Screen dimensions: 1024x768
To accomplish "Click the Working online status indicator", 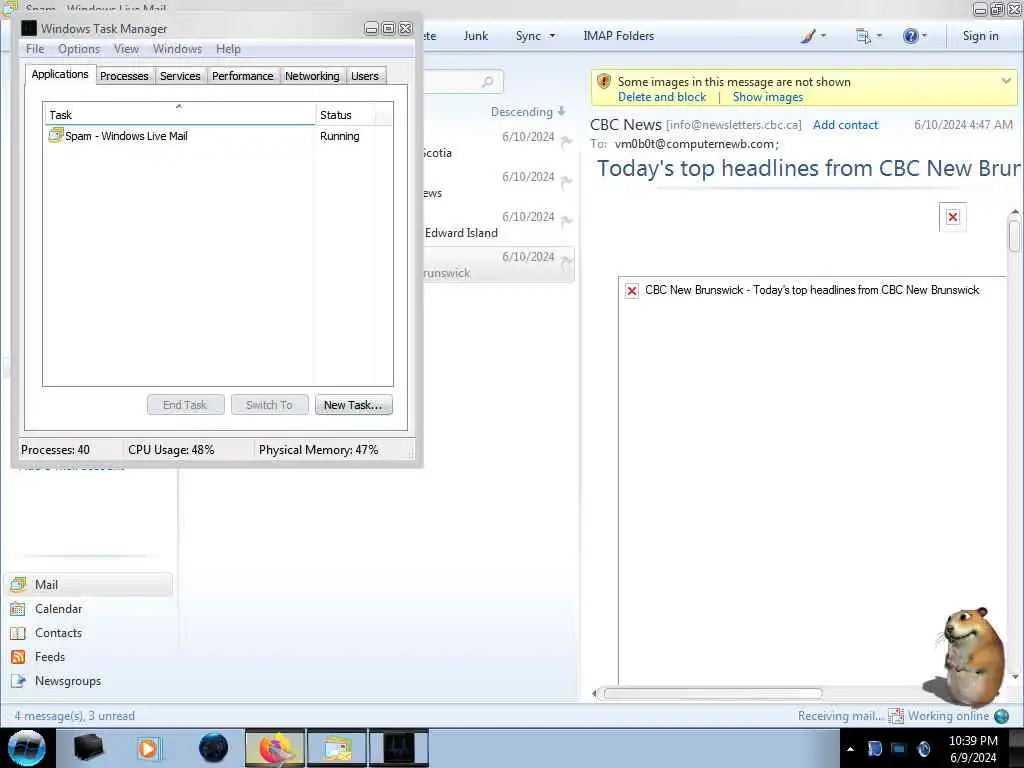I will 948,716.
